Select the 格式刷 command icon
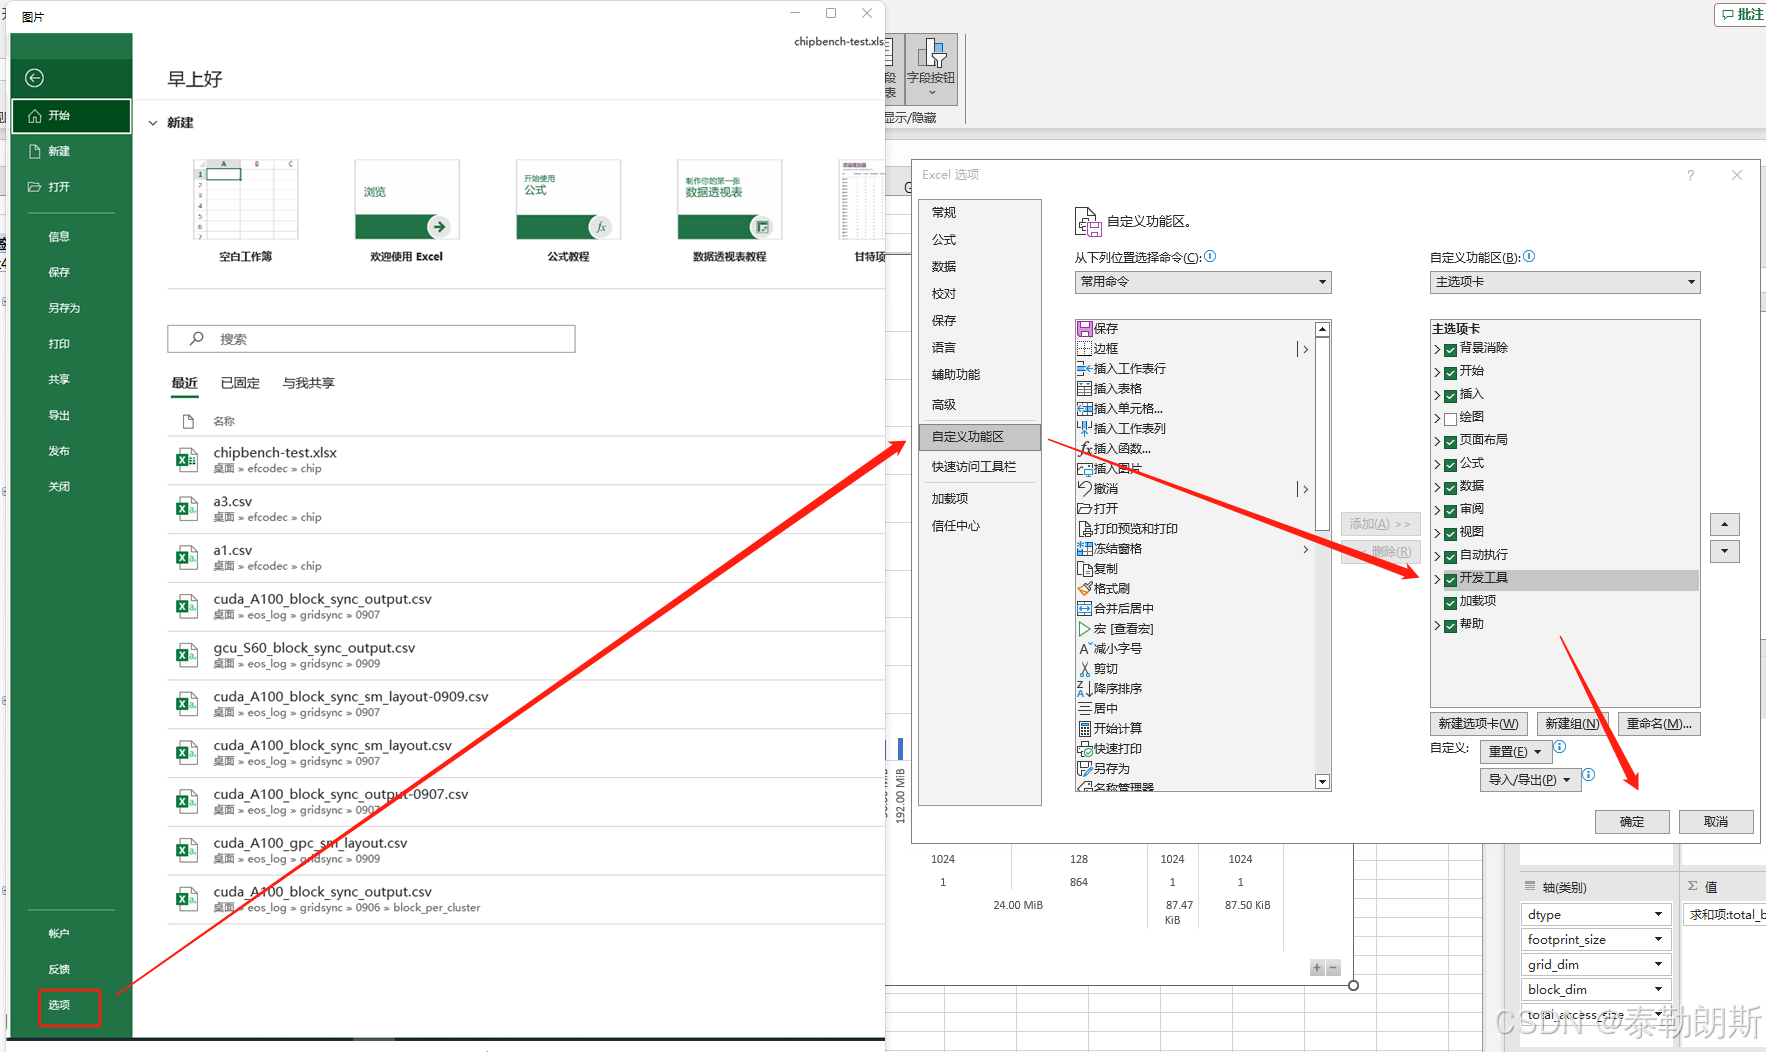This screenshot has height=1052, width=1766. click(1084, 589)
